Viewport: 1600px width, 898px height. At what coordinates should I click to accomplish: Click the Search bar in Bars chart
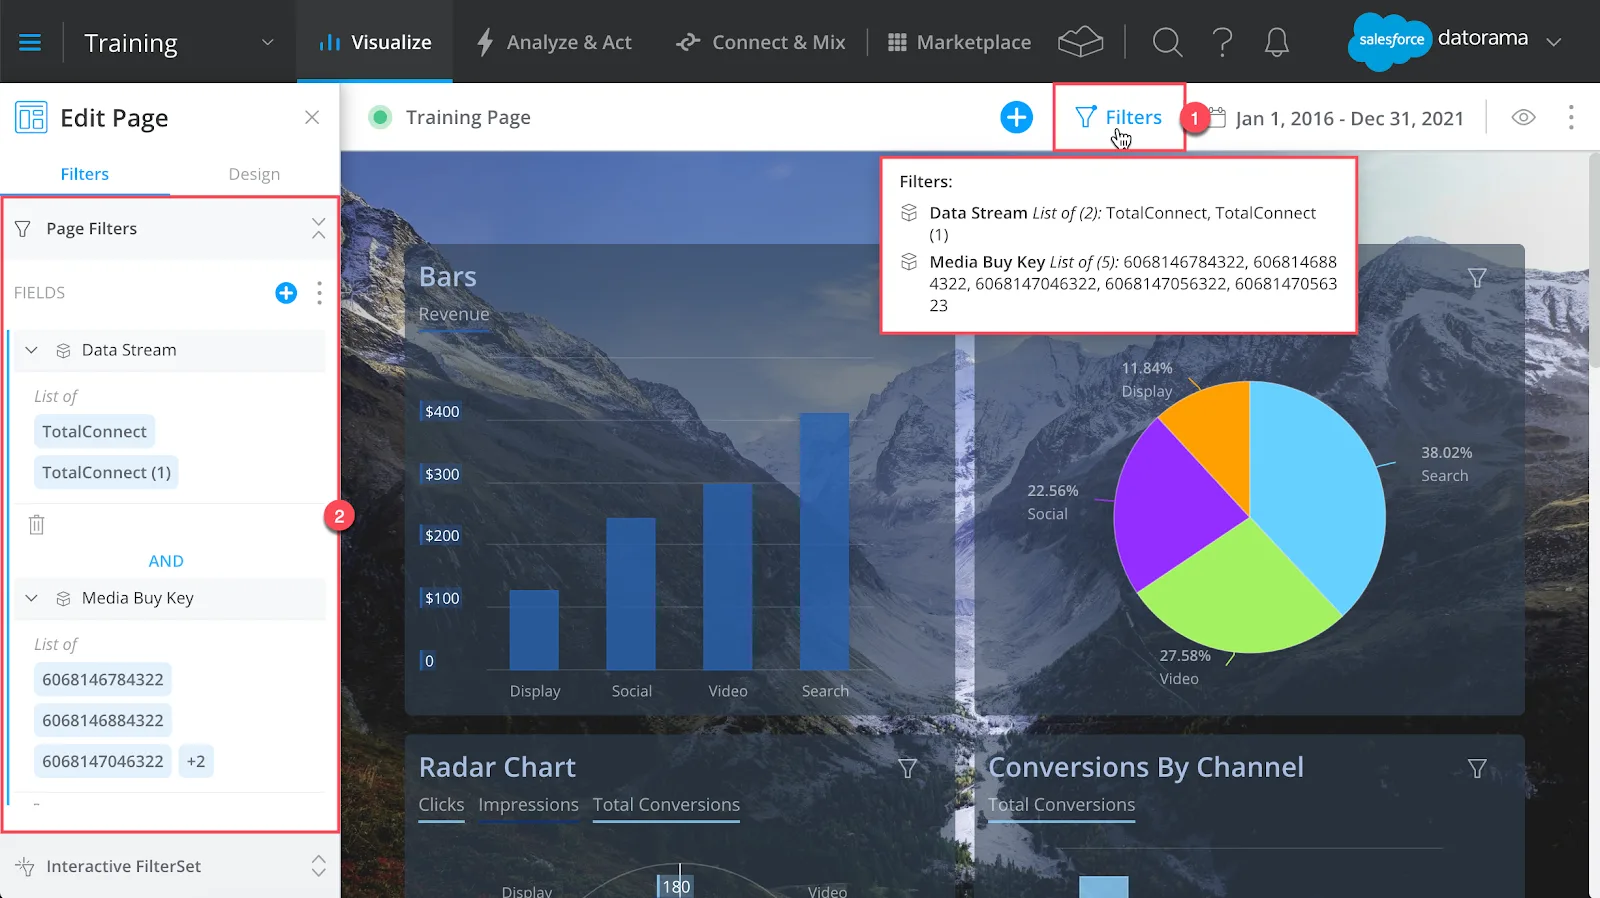coord(825,541)
